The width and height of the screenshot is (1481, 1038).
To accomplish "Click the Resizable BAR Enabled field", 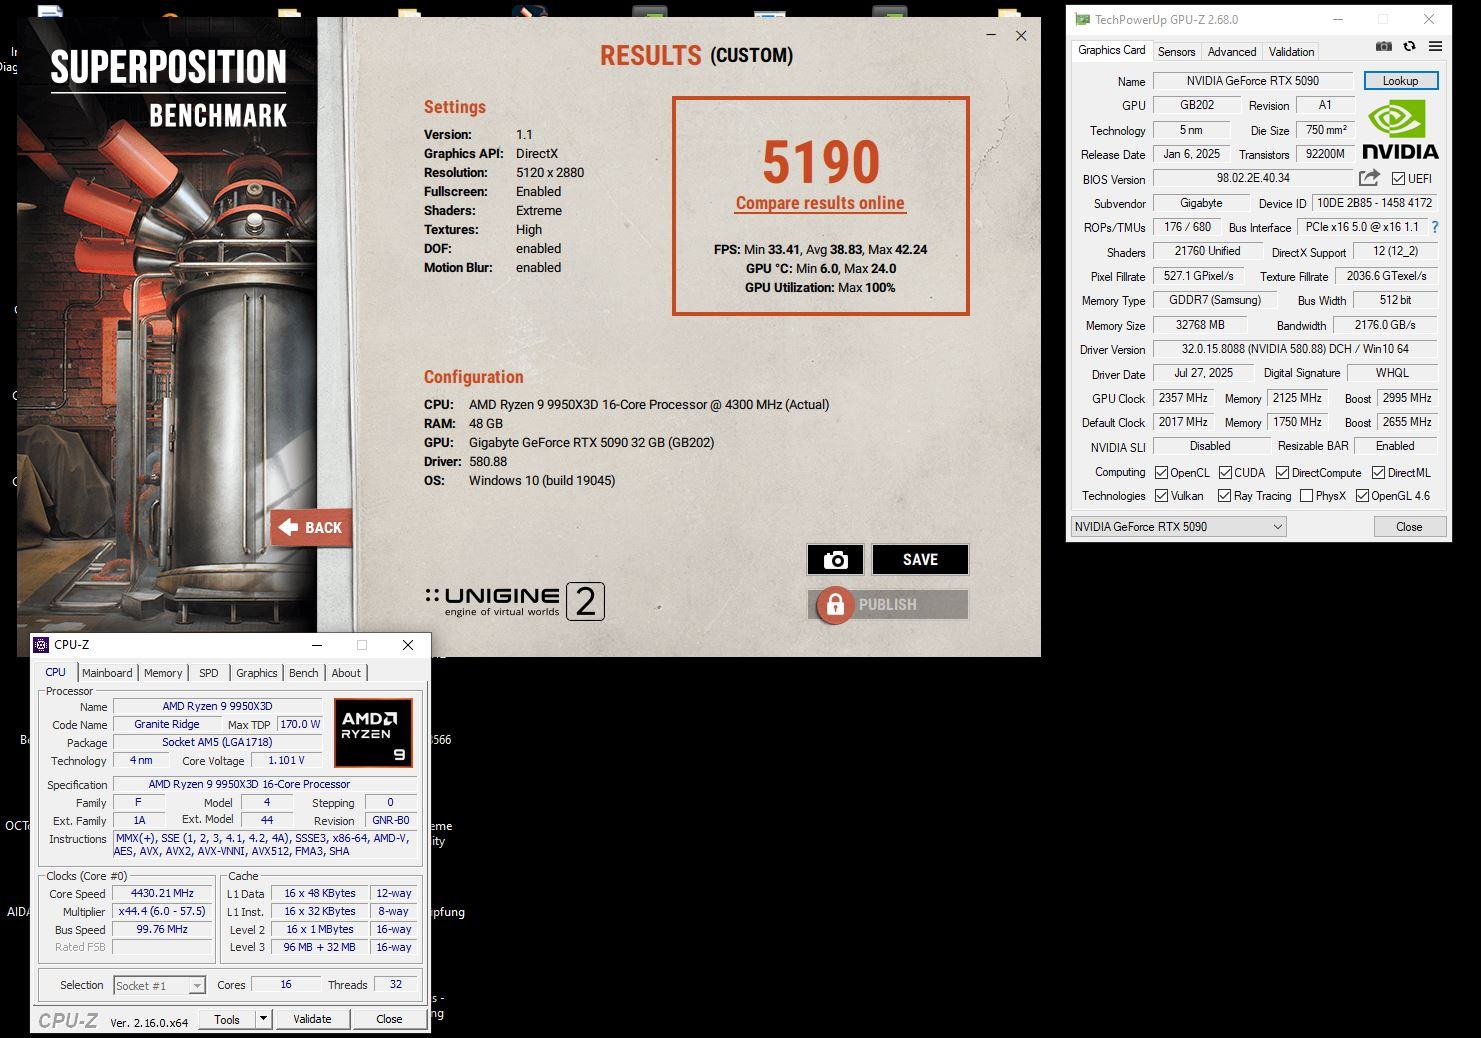I will coord(1395,446).
